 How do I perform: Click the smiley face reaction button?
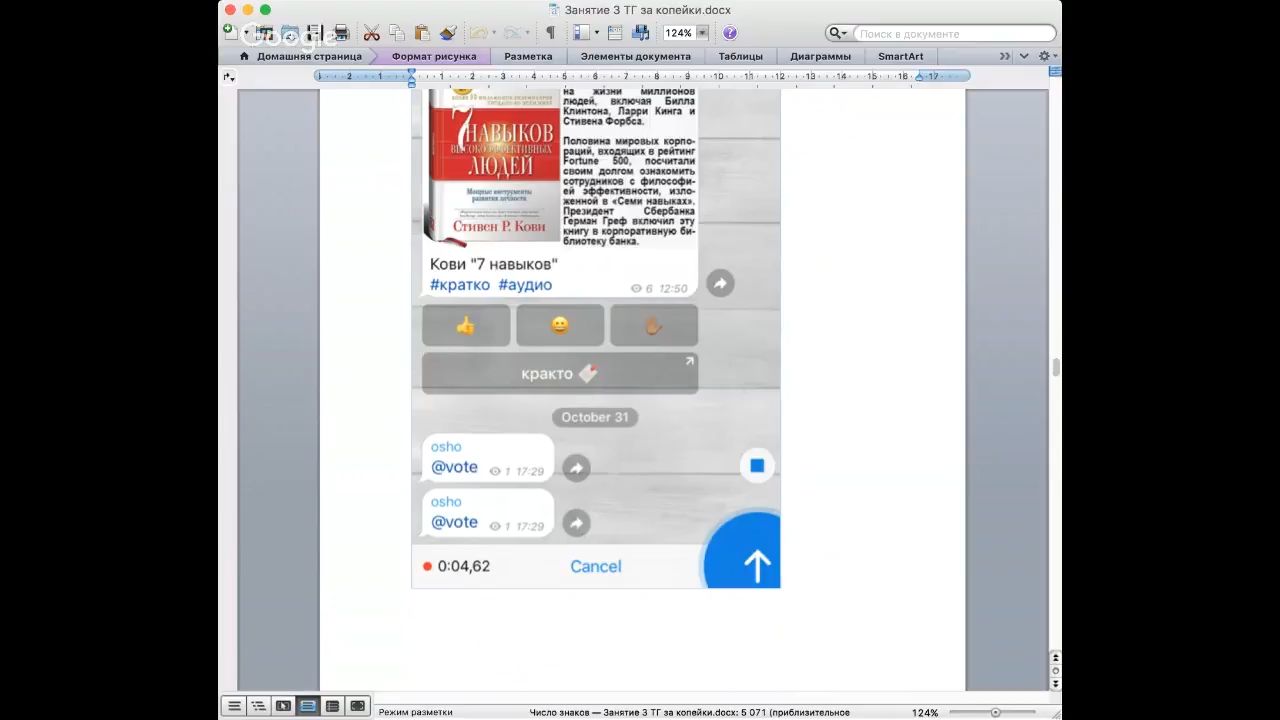point(560,326)
